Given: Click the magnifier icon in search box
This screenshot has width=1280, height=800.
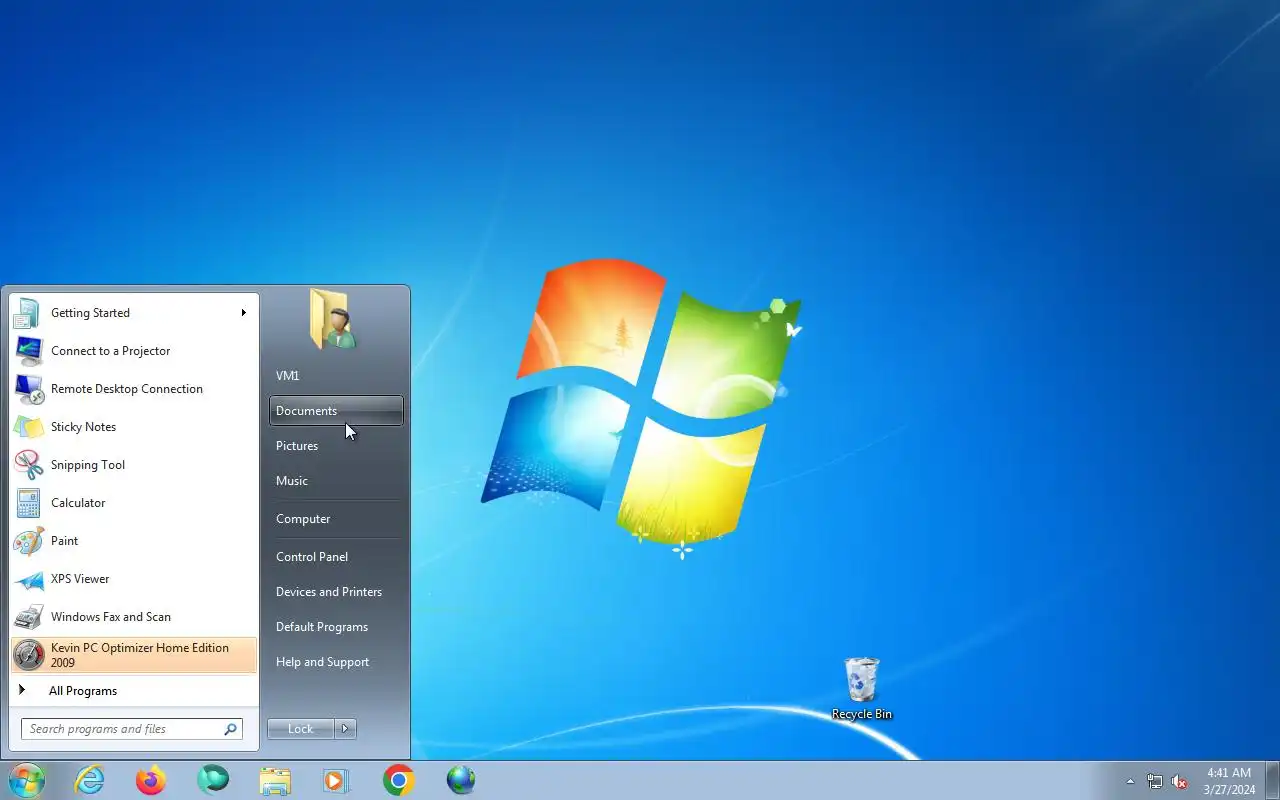Looking at the screenshot, I should [x=230, y=729].
